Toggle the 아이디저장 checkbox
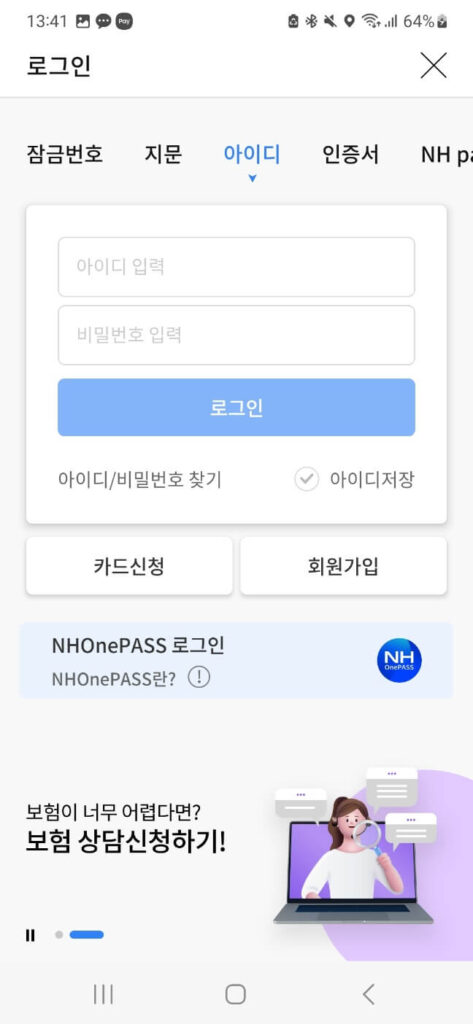Screen dimensions: 473x1024 click(x=306, y=480)
